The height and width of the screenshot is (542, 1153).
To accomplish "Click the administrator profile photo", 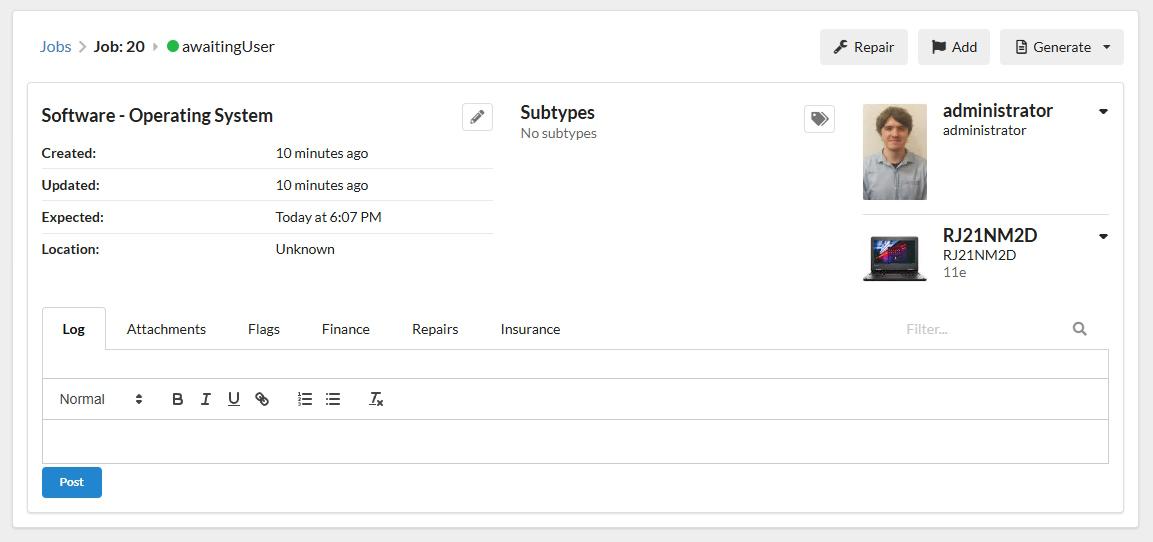I will click(x=894, y=152).
